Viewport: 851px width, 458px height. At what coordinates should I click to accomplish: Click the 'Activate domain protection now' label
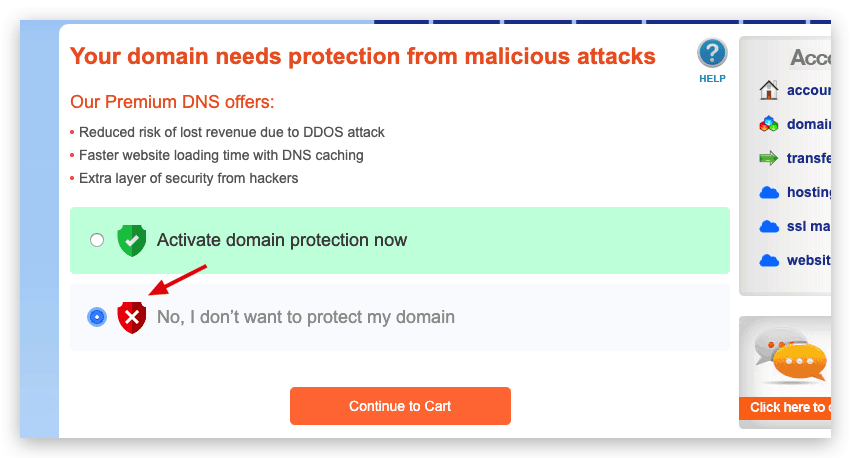pyautogui.click(x=282, y=240)
